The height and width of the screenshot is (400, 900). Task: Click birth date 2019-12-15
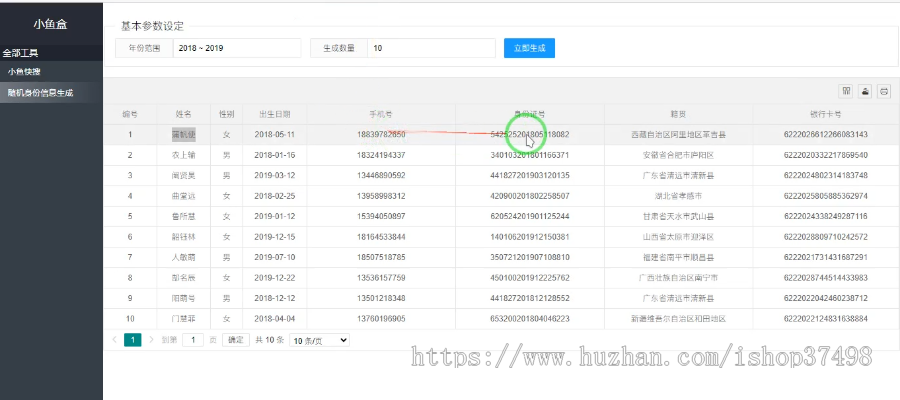[x=274, y=237]
